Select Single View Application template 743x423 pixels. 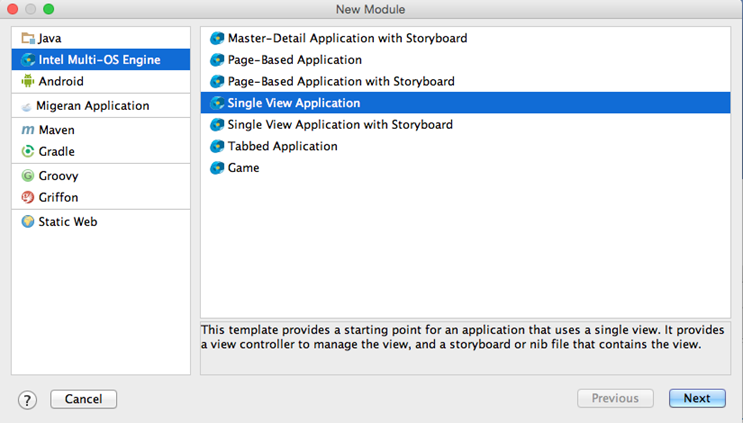click(x=465, y=103)
